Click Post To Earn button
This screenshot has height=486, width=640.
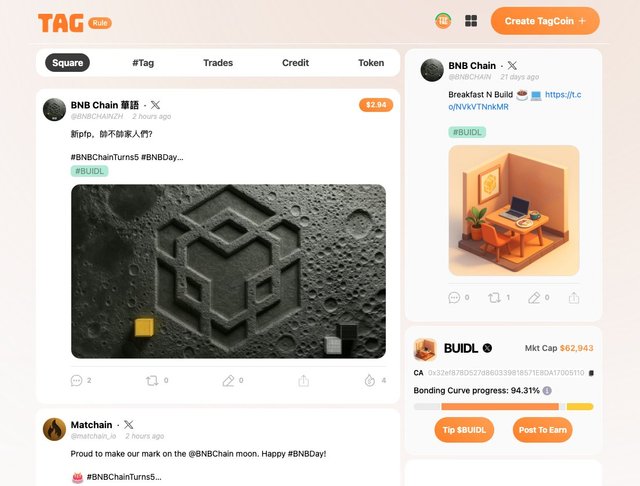tap(542, 430)
